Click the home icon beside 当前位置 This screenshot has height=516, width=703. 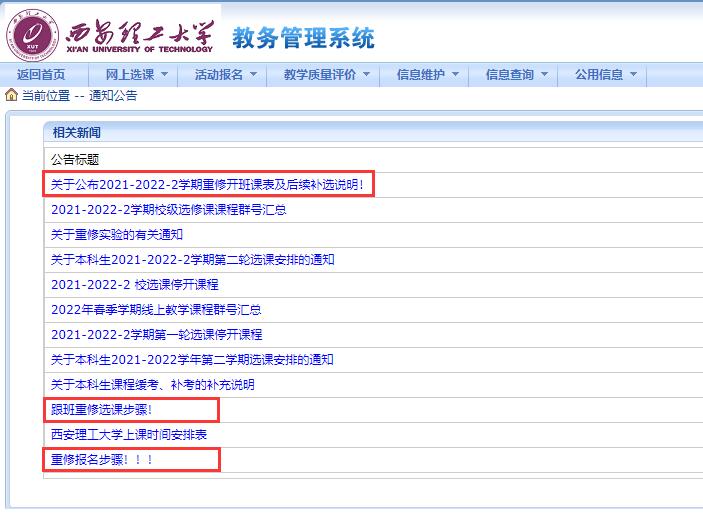point(11,96)
